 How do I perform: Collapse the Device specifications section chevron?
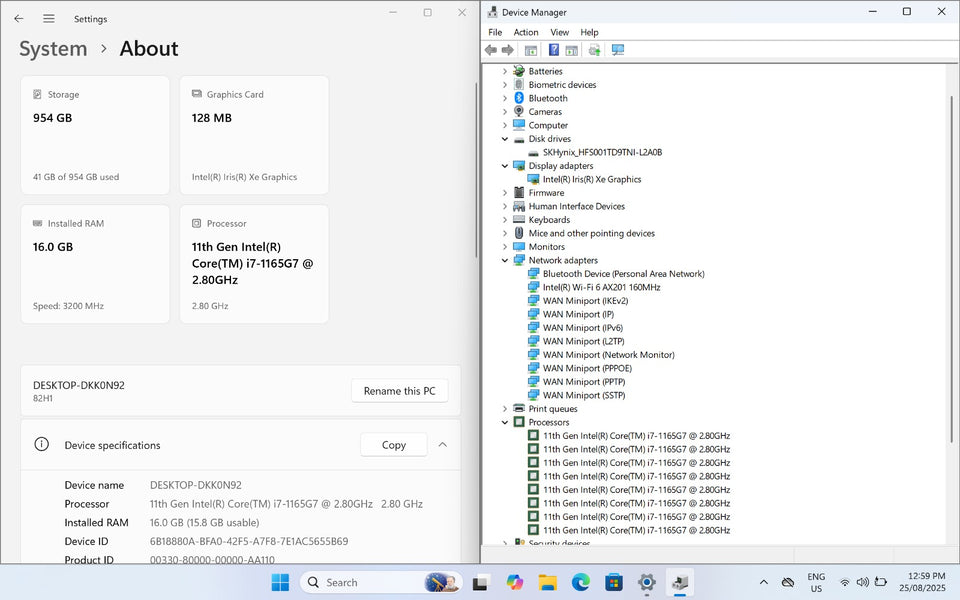tap(443, 445)
